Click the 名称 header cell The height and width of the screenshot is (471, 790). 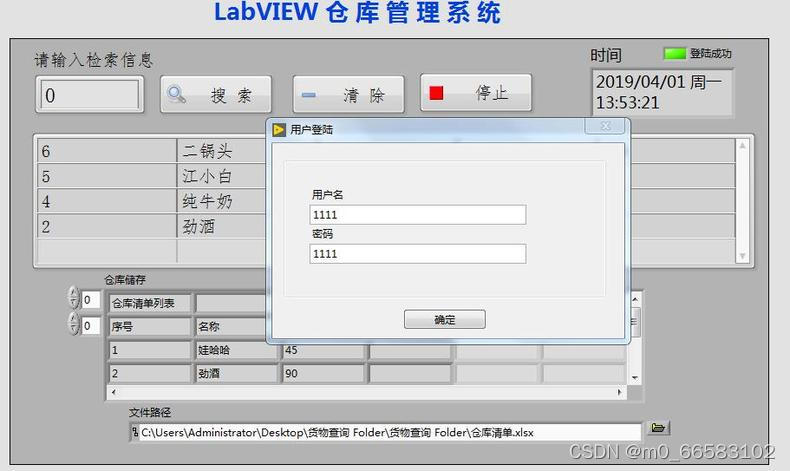[231, 326]
